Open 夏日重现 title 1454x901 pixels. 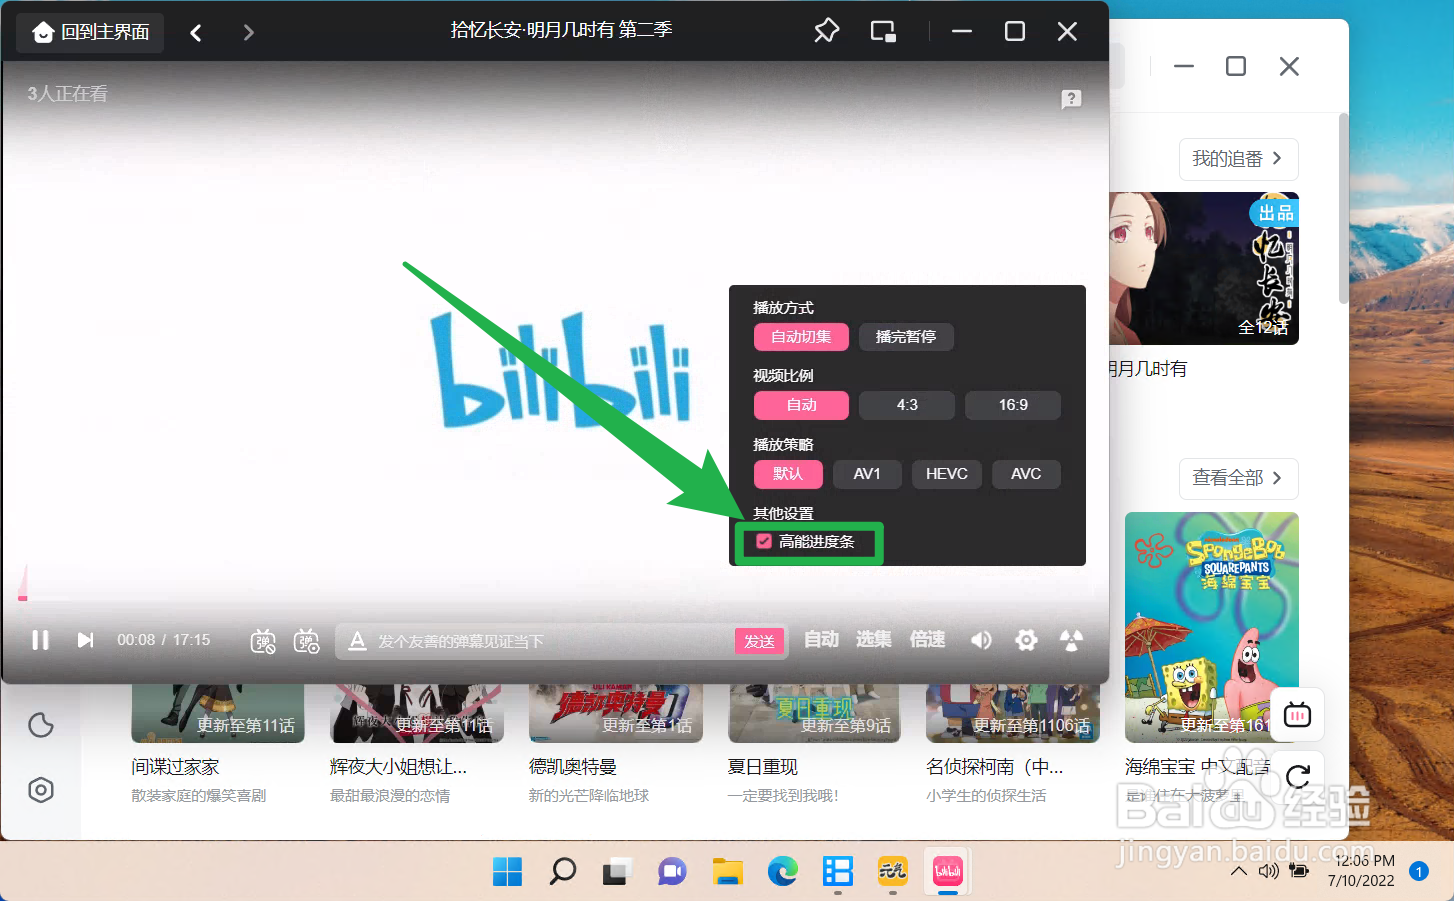point(763,767)
